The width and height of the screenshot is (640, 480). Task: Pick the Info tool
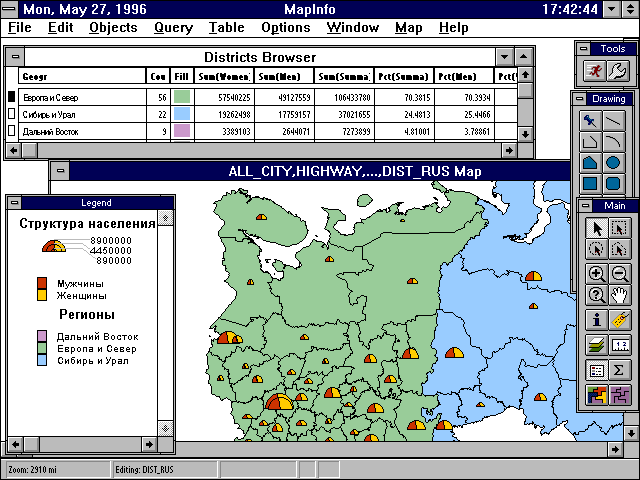coord(596,322)
